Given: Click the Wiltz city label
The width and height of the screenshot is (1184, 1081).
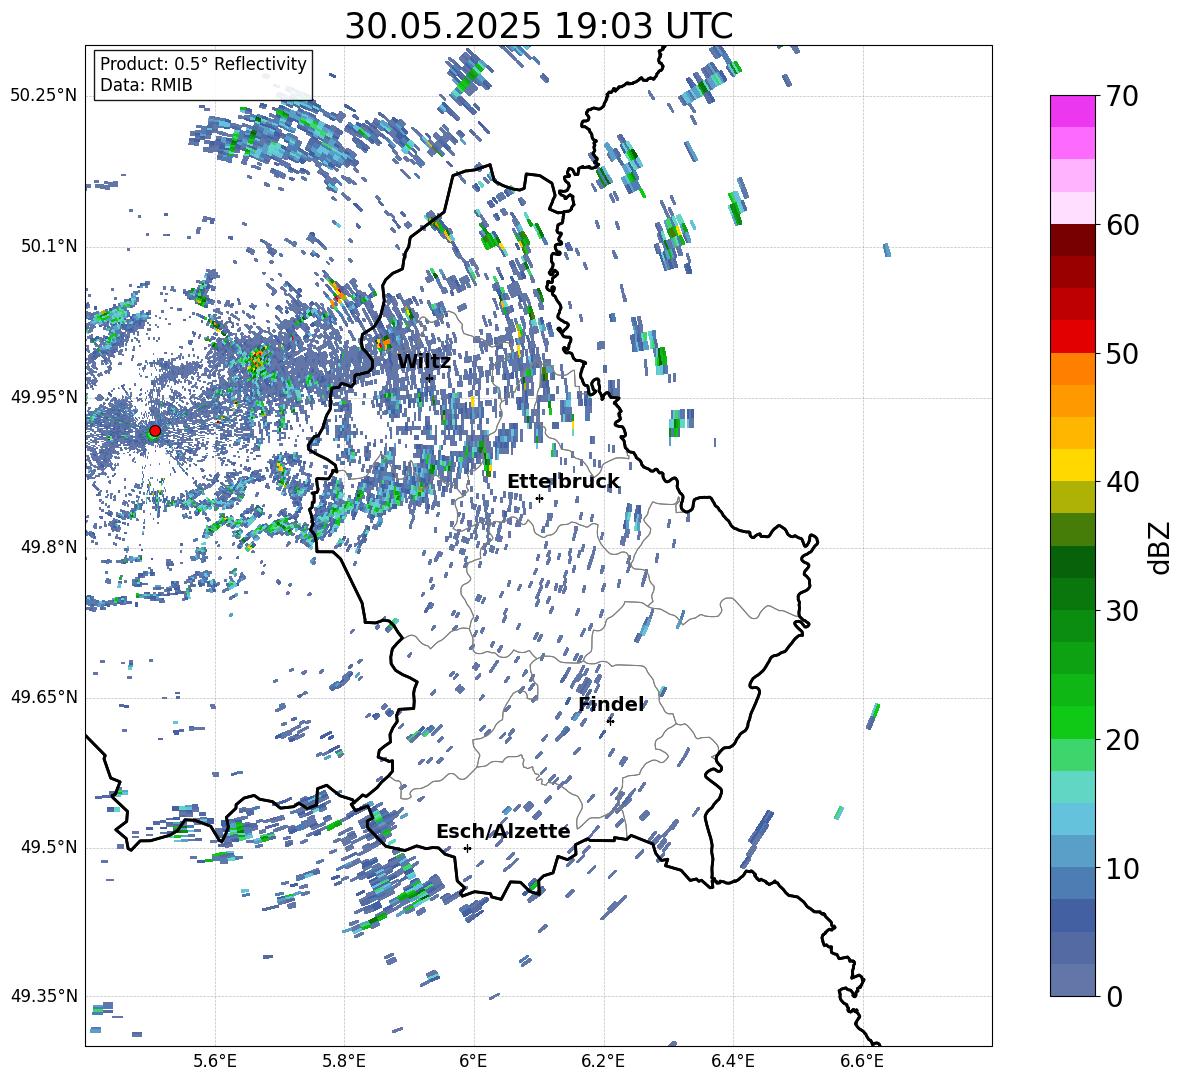Looking at the screenshot, I should (424, 361).
